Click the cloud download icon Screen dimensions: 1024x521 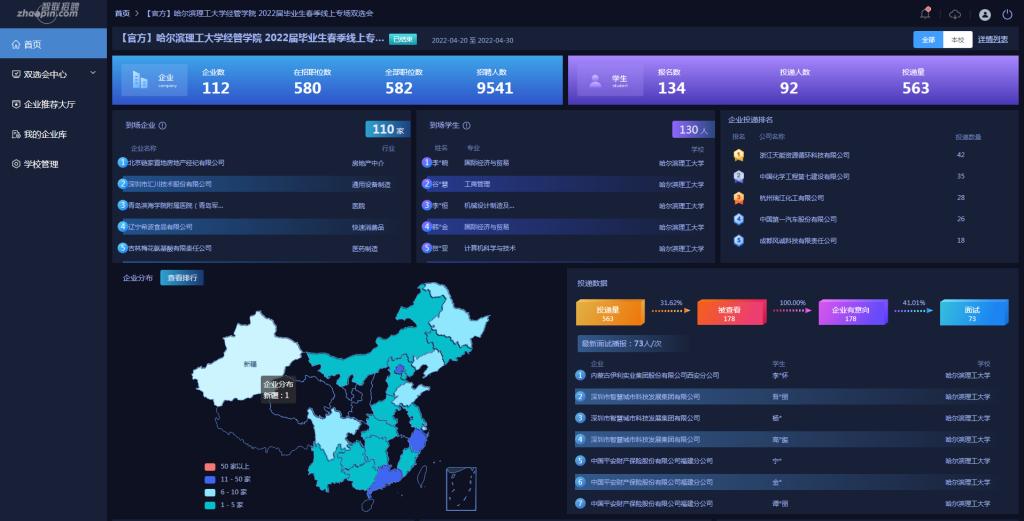(x=954, y=14)
